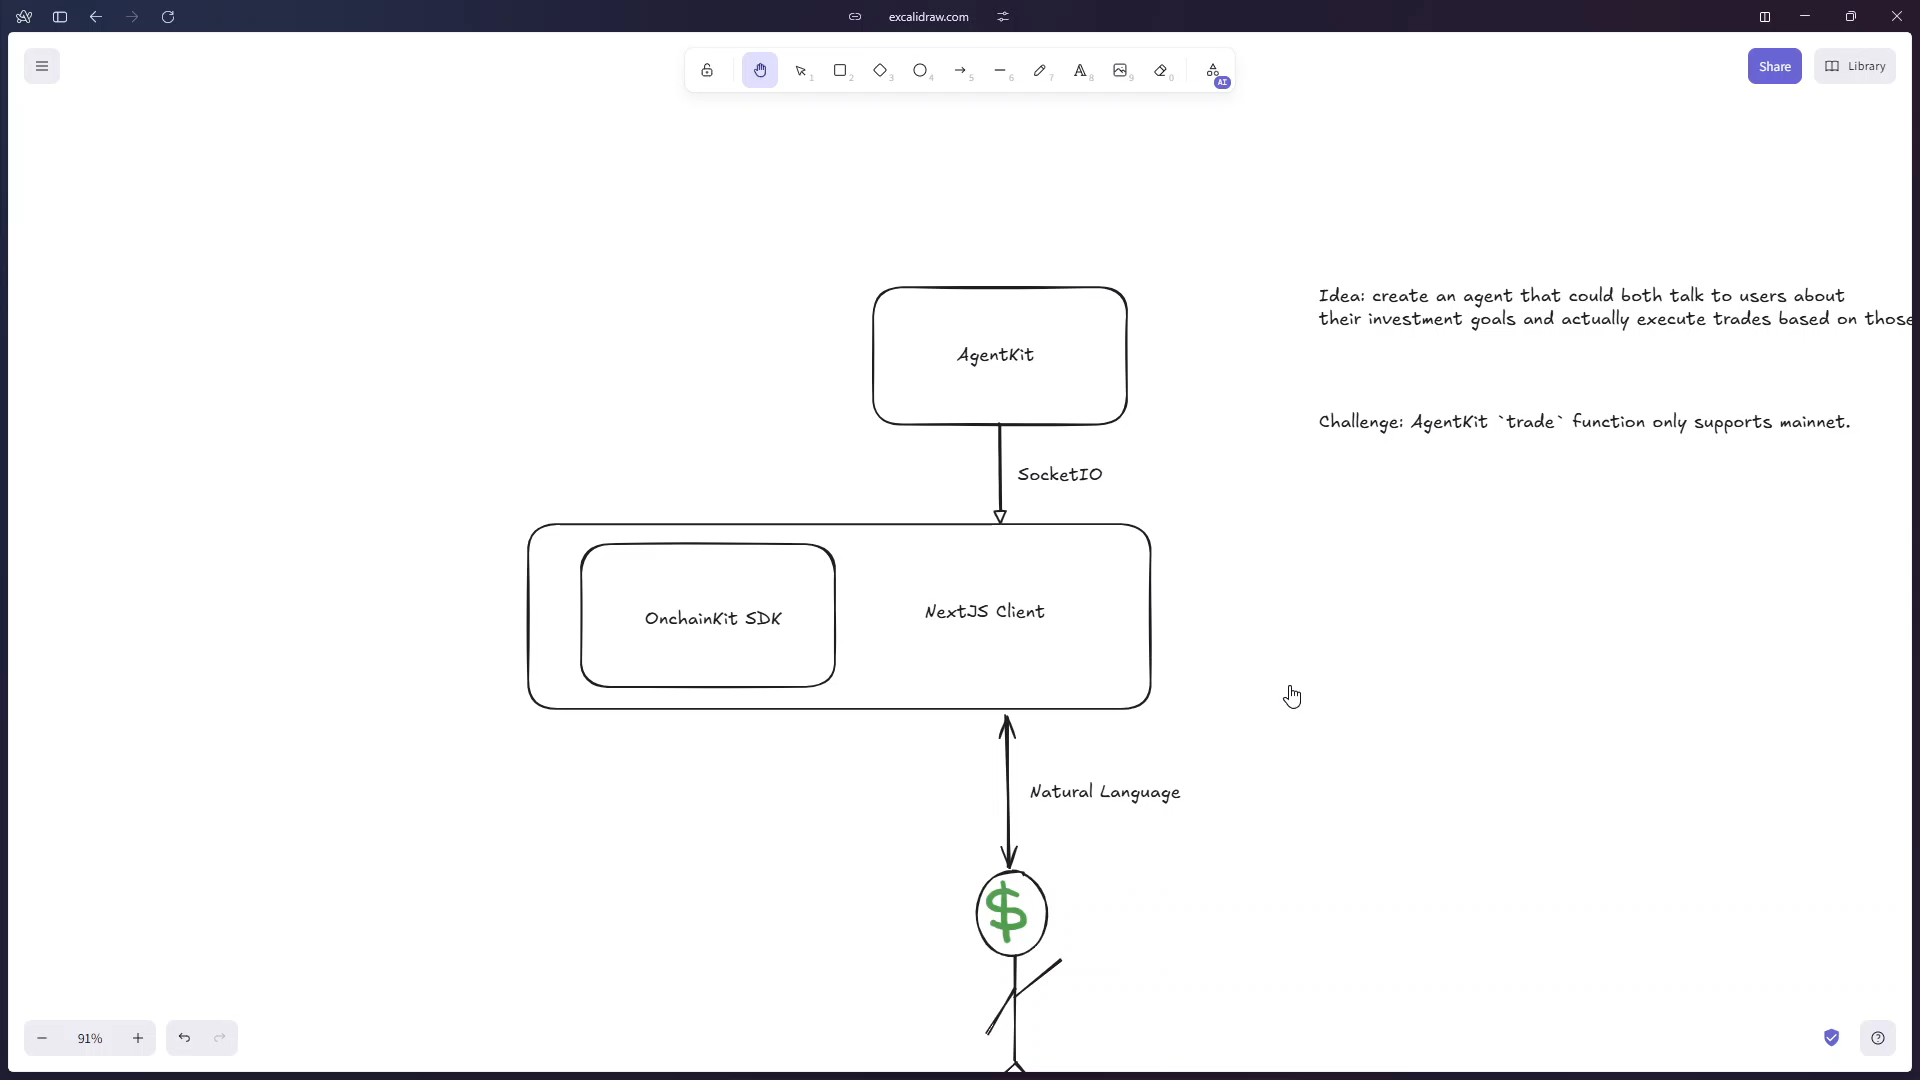Select the Line tool
1920x1080 pixels.
(1000, 70)
